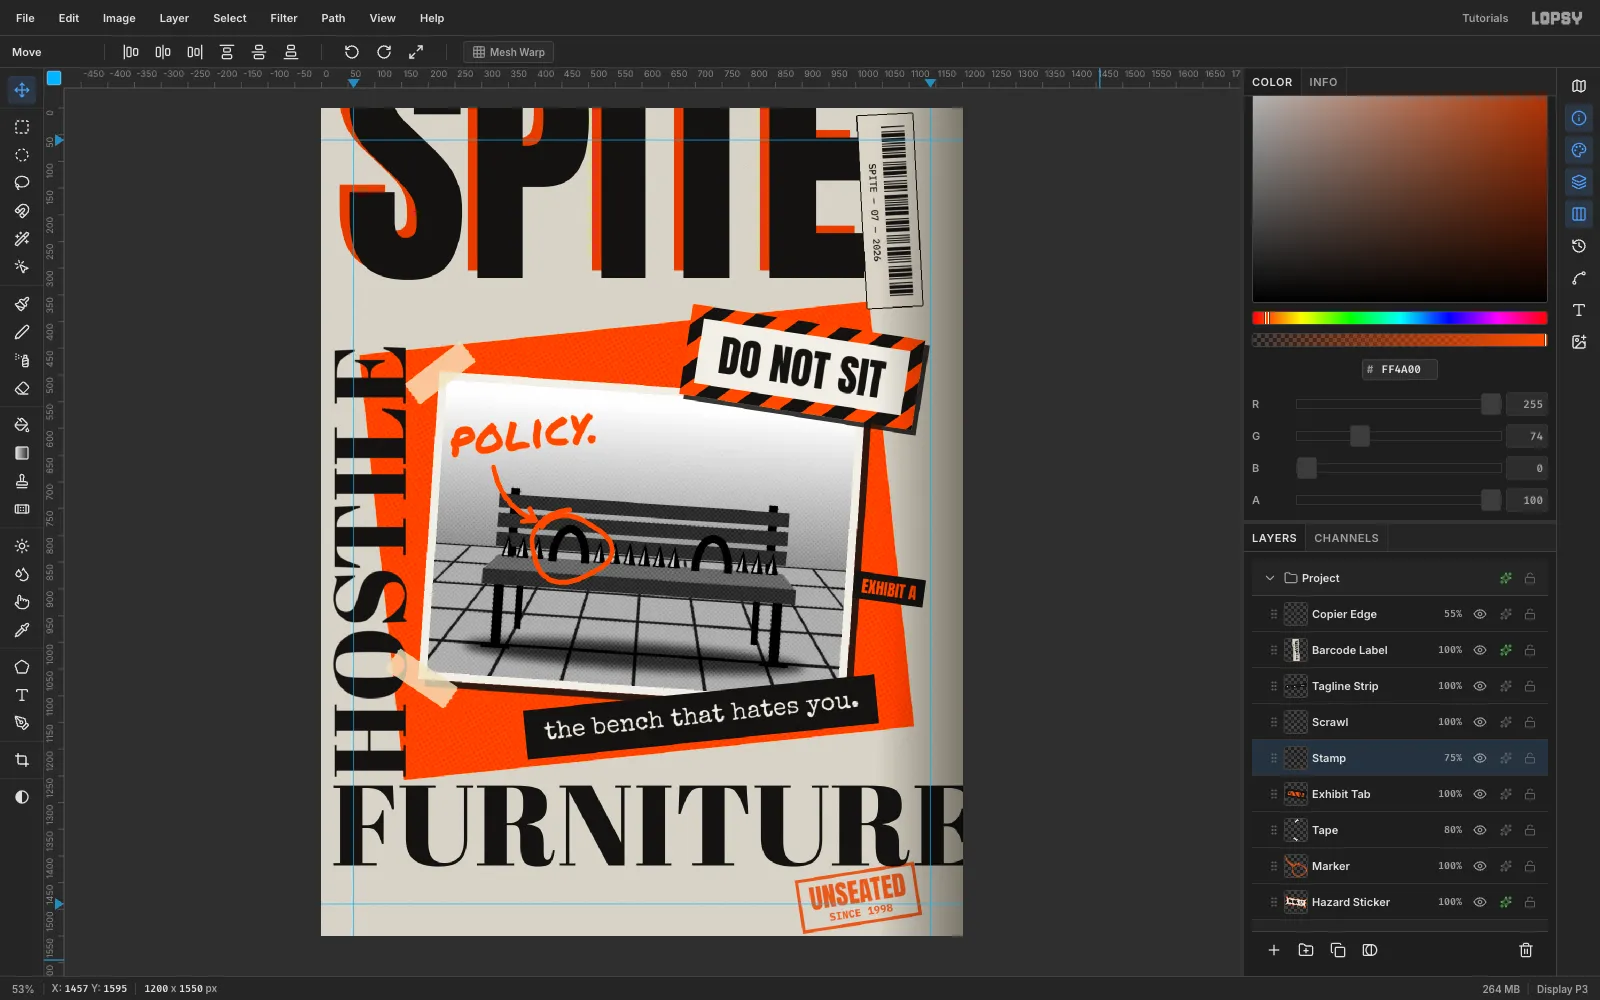
Task: Switch to the Info tab
Action: click(x=1323, y=82)
